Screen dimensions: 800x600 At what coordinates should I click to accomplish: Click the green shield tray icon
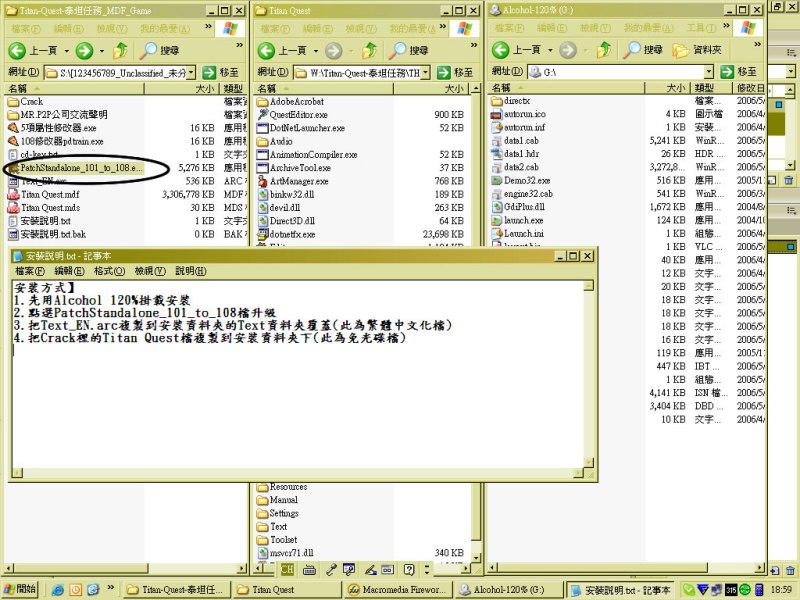tap(688, 590)
